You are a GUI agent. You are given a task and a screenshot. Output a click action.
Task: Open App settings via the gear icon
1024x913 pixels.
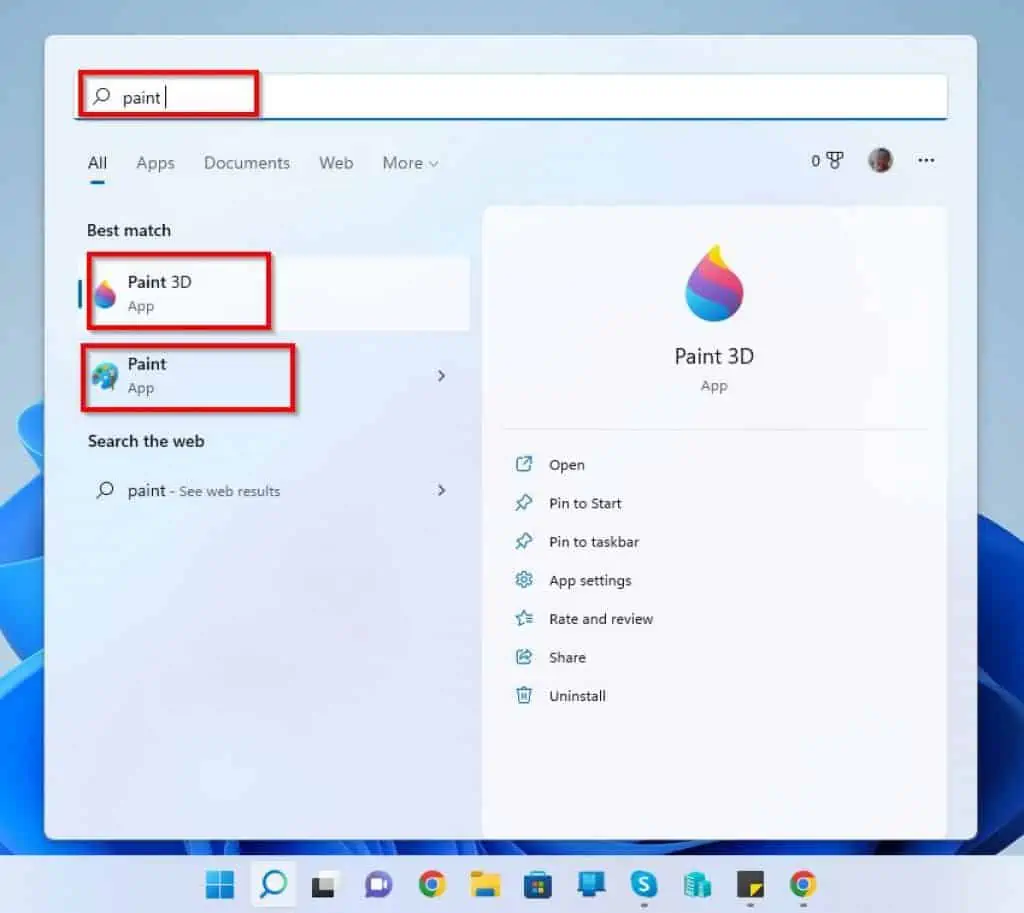pyautogui.click(x=524, y=581)
